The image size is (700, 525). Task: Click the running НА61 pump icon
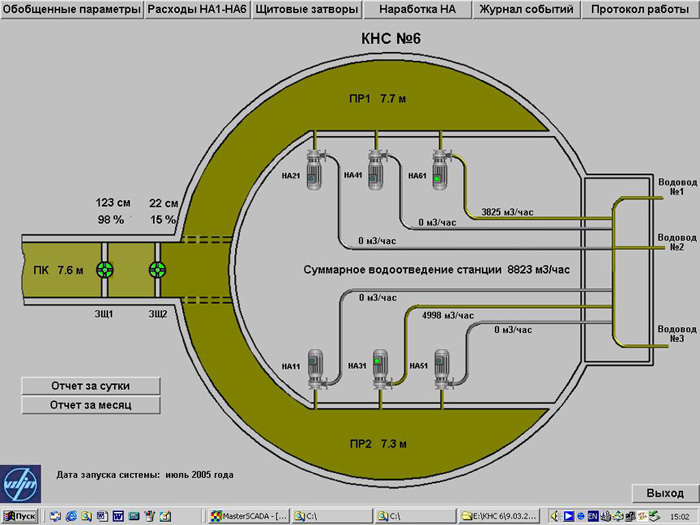[x=441, y=170]
